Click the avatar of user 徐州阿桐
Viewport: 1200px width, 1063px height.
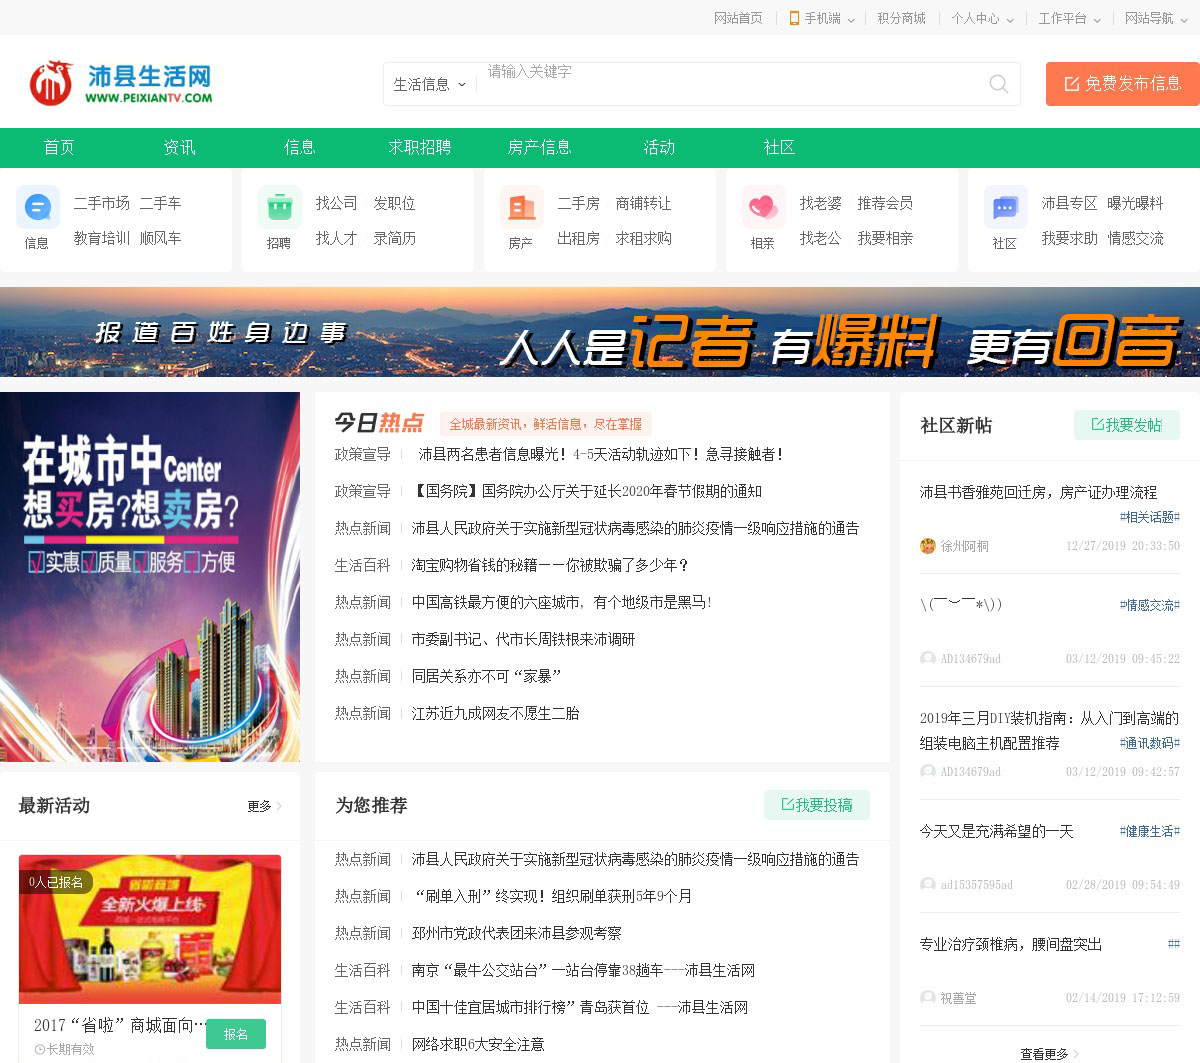tap(927, 546)
